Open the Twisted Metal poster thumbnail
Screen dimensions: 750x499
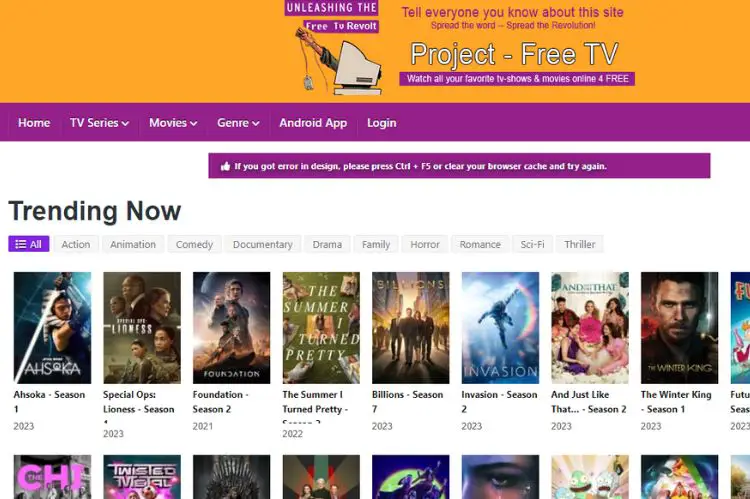(x=142, y=477)
